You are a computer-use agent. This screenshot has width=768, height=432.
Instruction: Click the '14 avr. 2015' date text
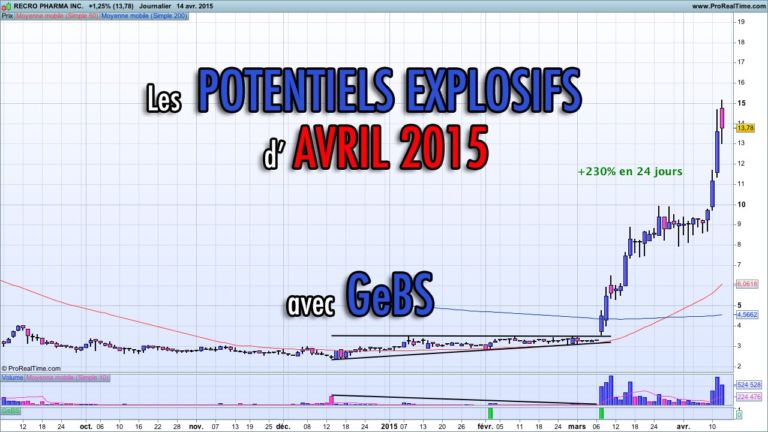point(195,6)
